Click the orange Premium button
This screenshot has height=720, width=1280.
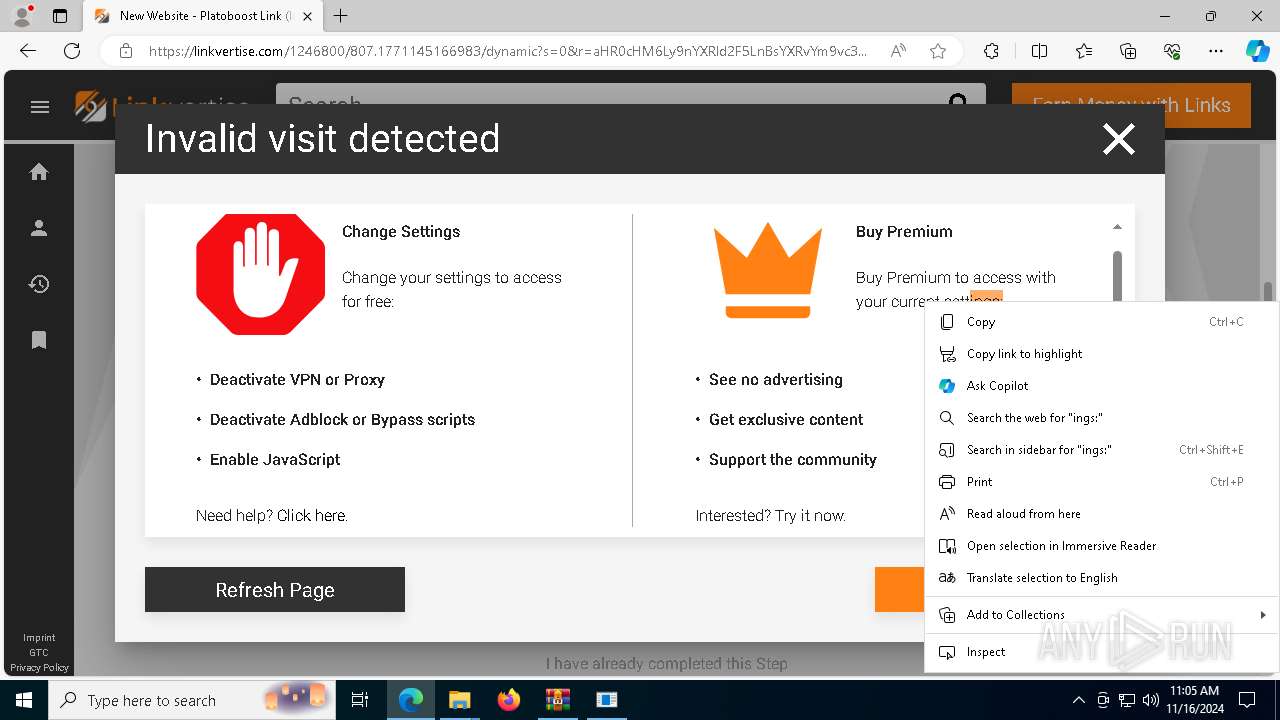click(900, 590)
